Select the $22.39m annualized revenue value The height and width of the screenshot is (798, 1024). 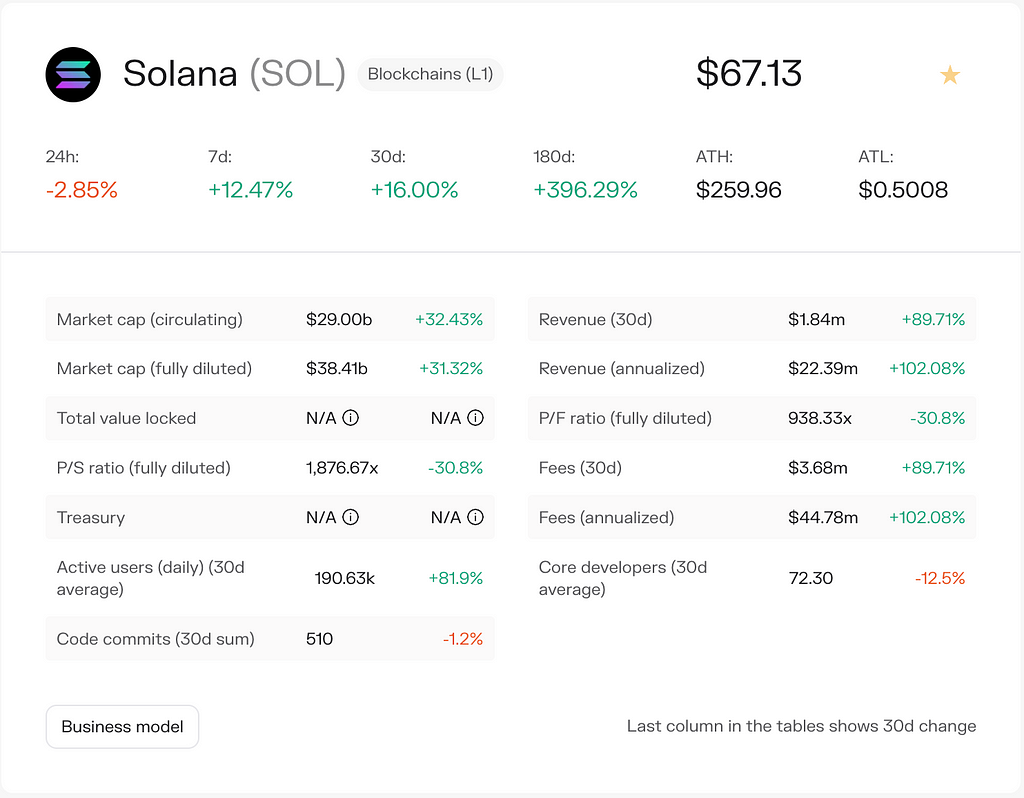coord(823,369)
